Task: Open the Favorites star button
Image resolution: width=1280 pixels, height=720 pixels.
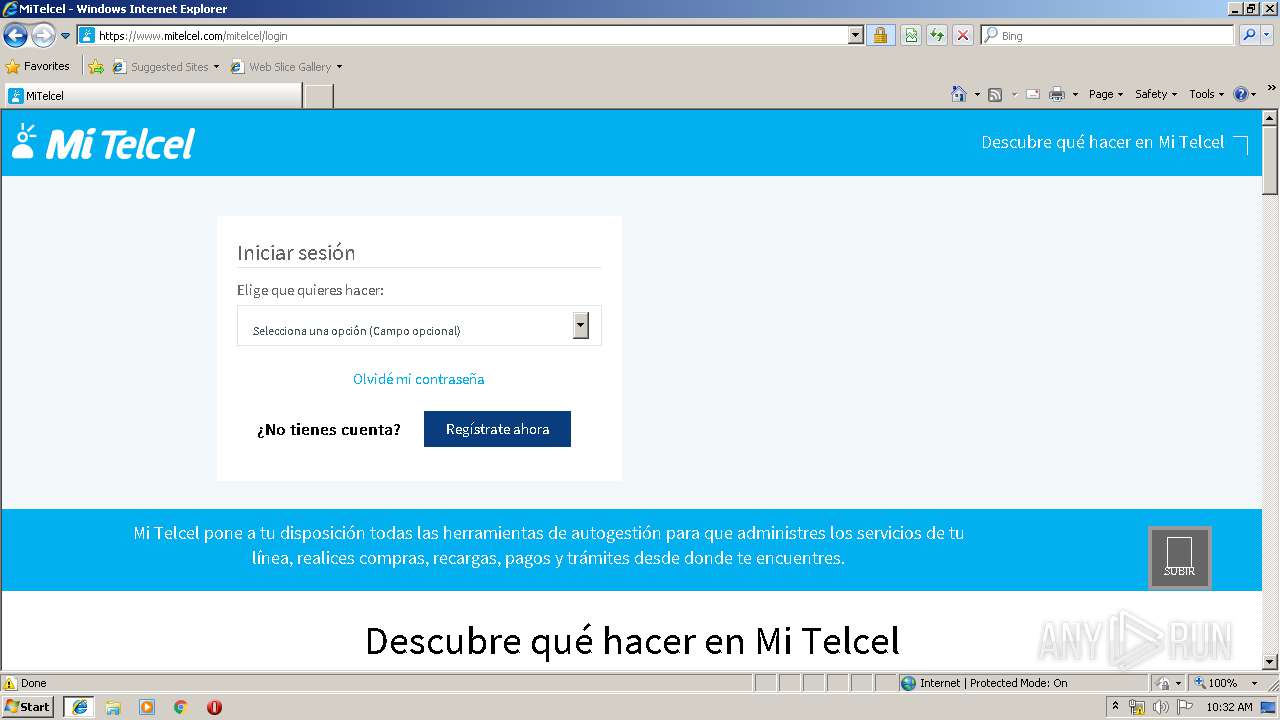Action: [x=37, y=66]
